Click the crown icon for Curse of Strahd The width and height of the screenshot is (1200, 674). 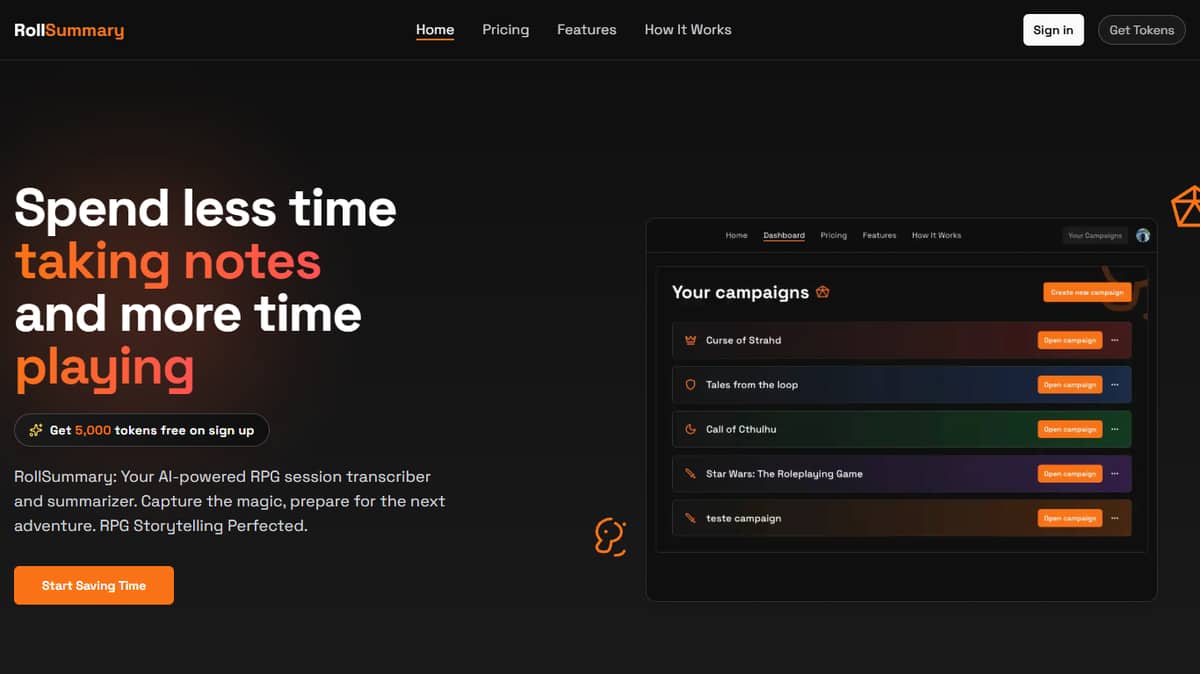tap(690, 341)
